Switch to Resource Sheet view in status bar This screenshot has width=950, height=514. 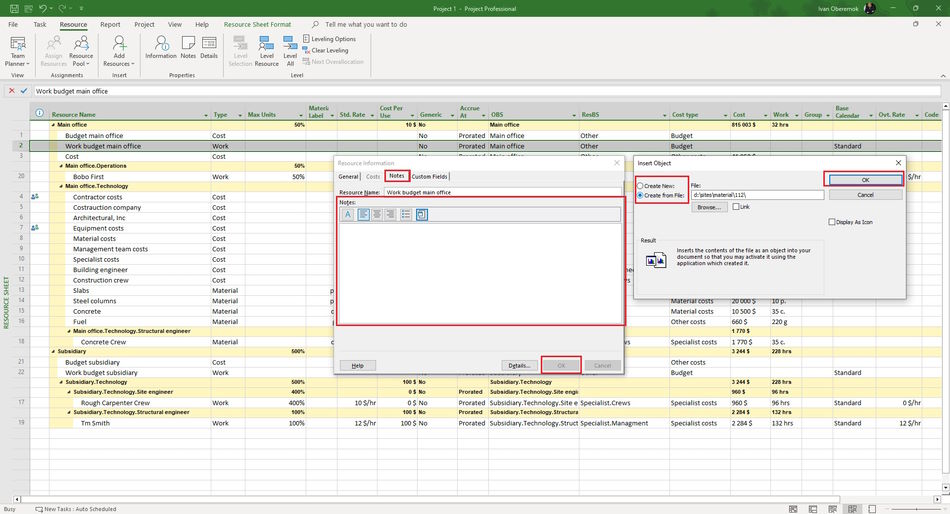(x=852, y=509)
